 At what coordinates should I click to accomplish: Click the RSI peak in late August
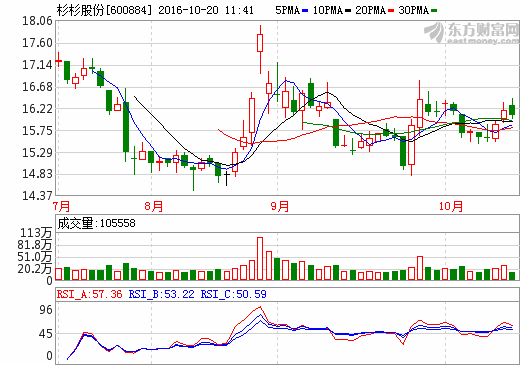[260, 307]
